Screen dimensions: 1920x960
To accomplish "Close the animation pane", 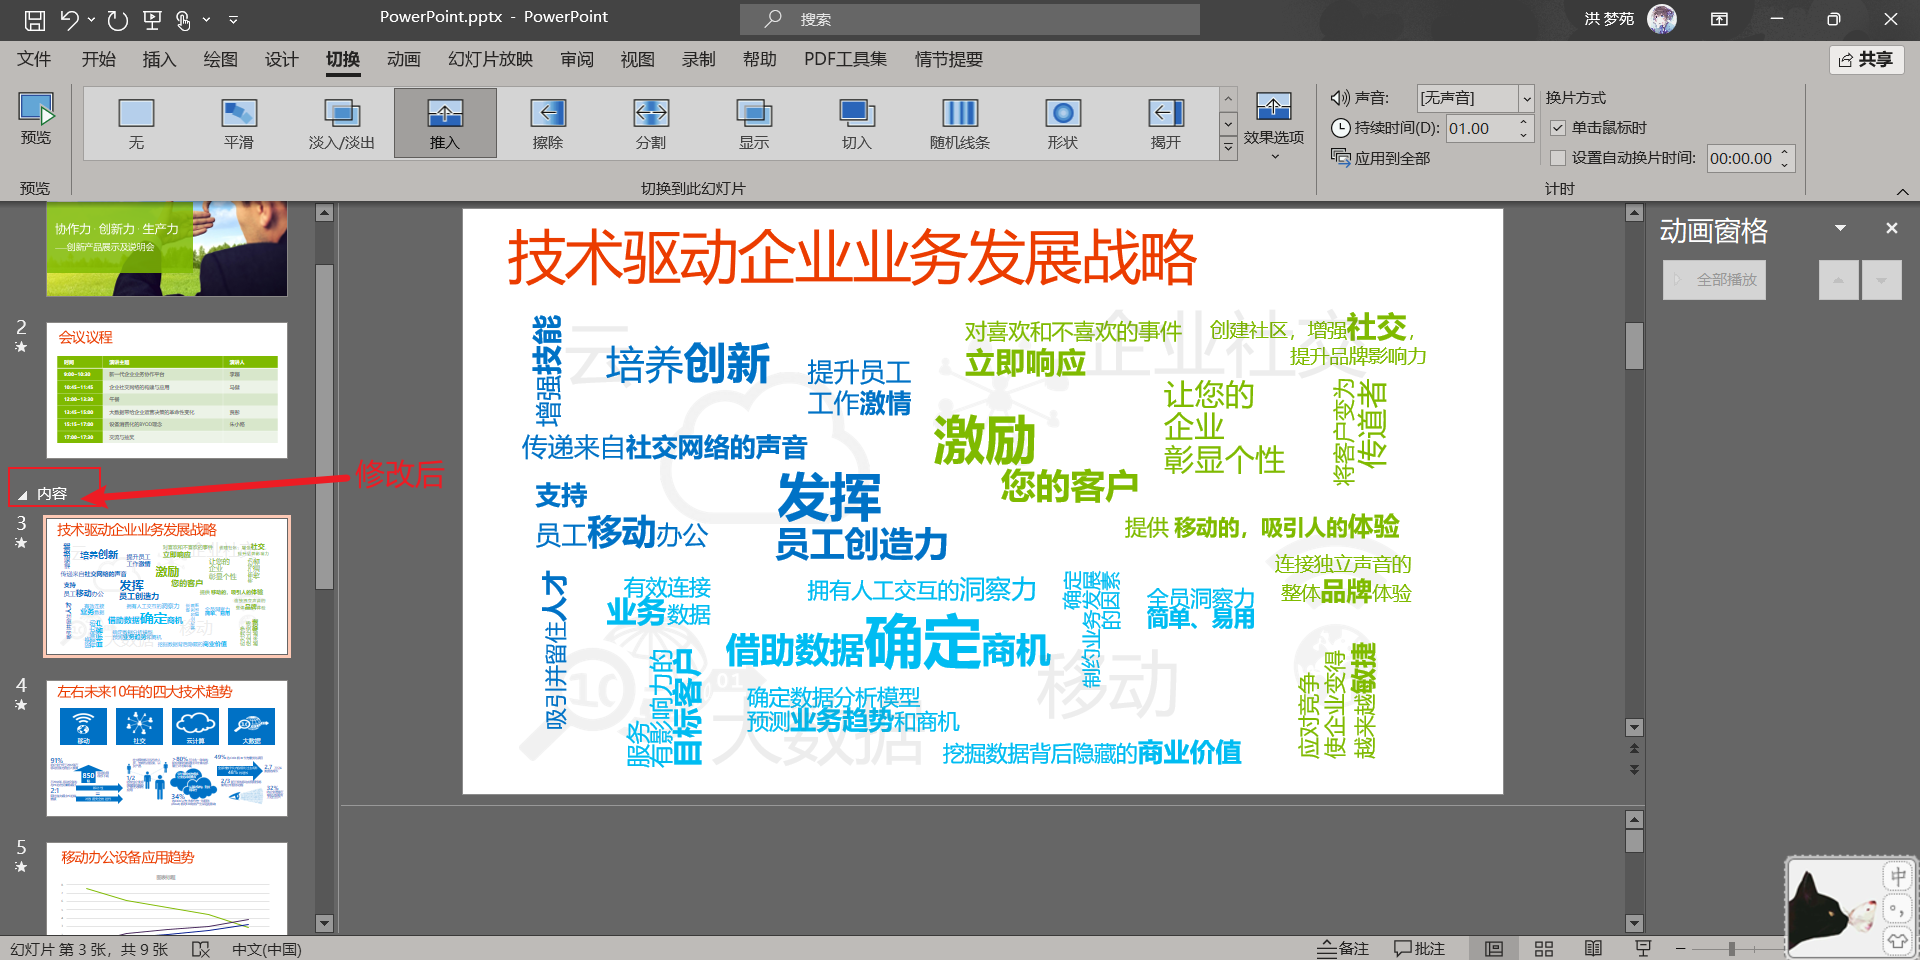I will point(1891,229).
